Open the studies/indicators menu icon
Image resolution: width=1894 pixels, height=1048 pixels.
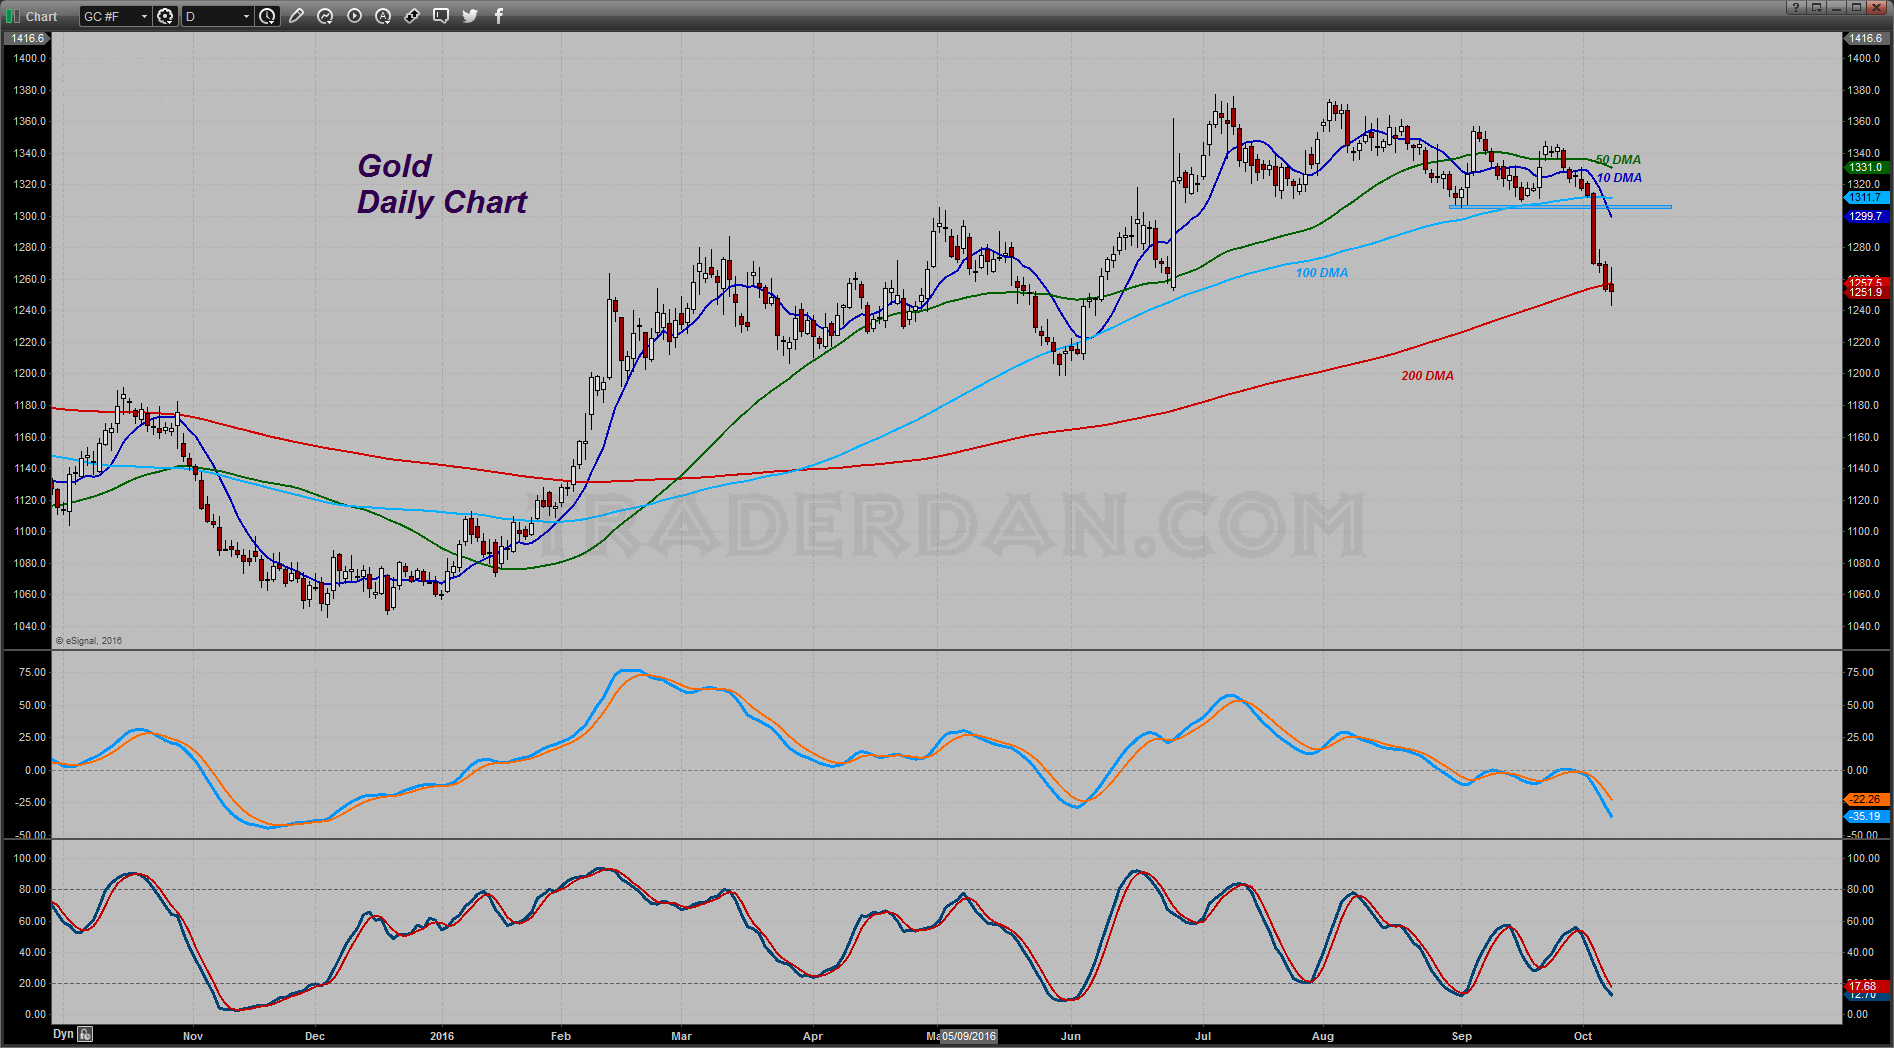click(x=325, y=16)
